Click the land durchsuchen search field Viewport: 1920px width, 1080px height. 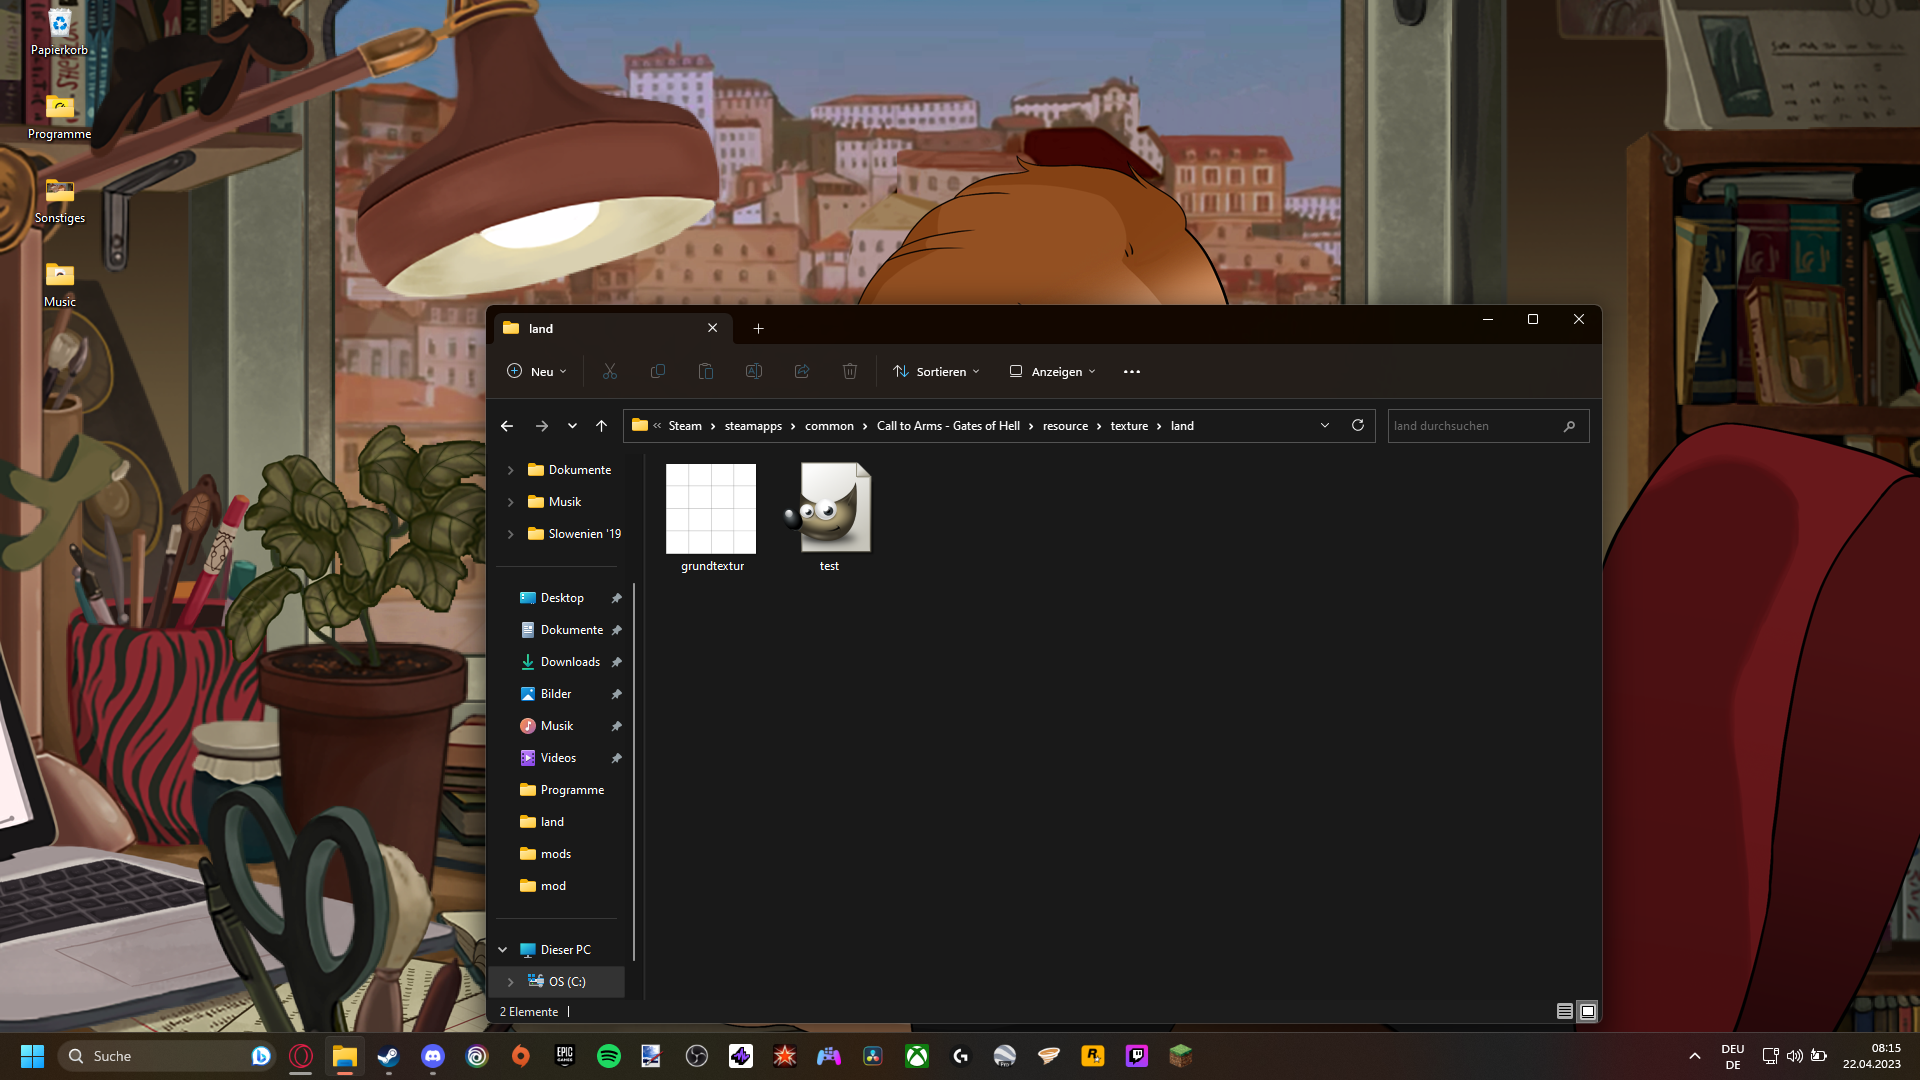point(1470,426)
